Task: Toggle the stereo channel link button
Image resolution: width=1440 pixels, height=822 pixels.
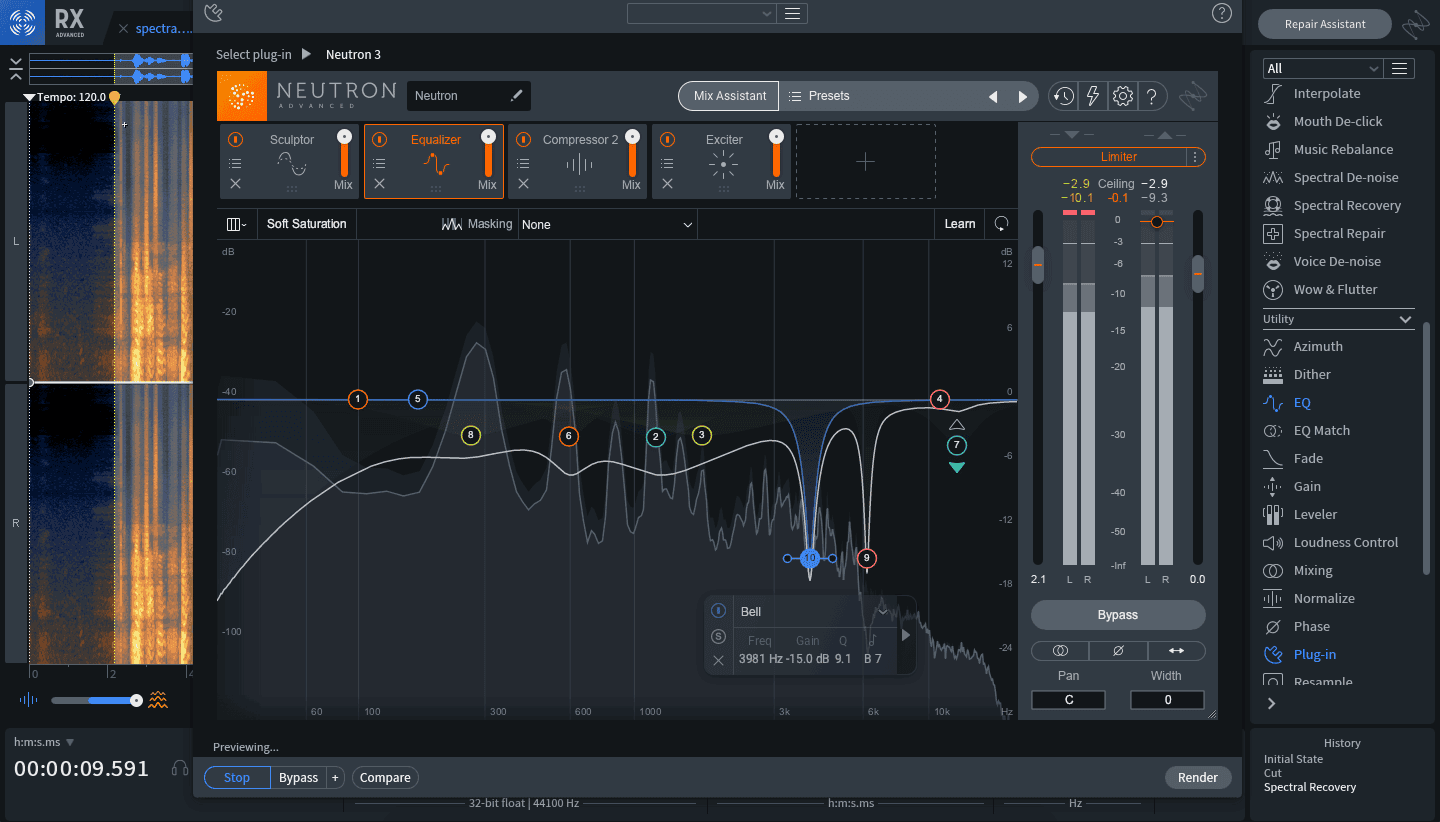Action: [1061, 650]
